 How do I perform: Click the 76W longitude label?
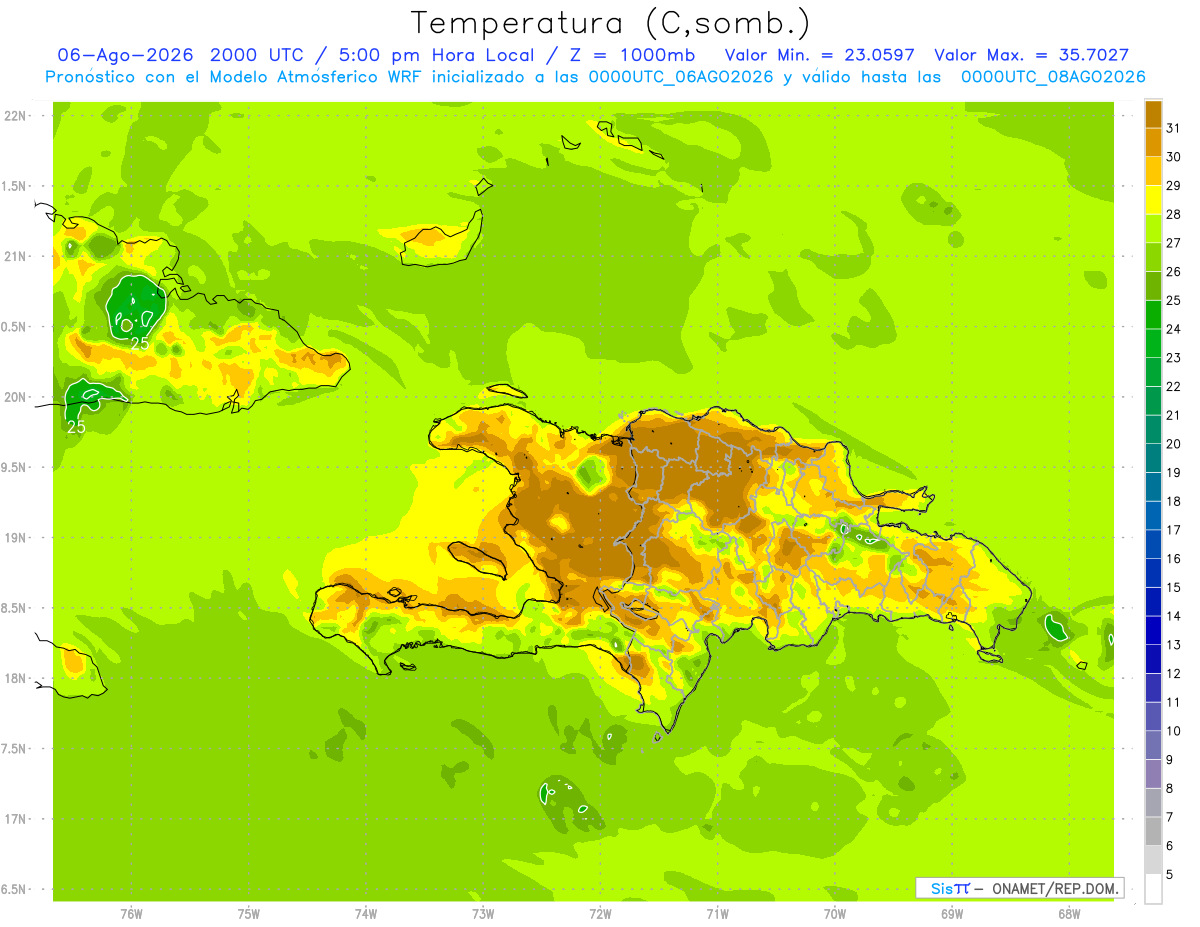tap(131, 913)
